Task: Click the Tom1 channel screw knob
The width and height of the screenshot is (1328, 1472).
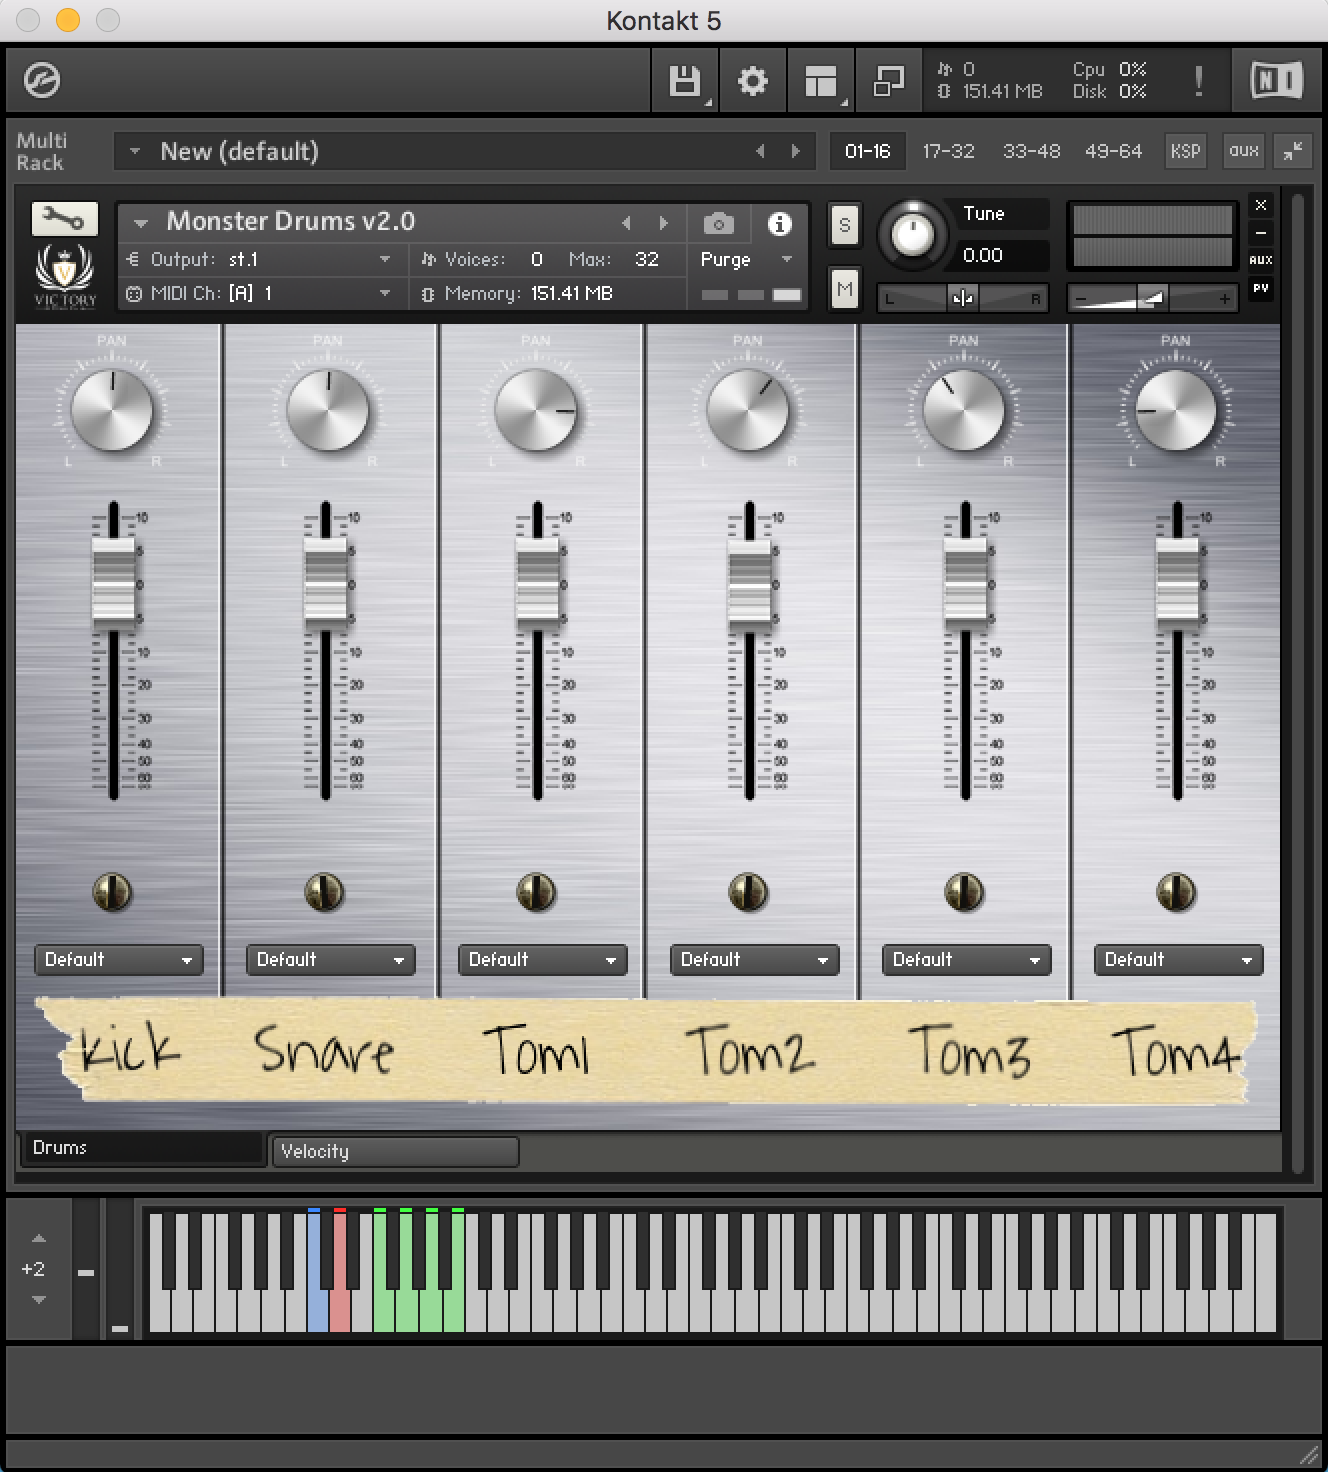Action: click(x=536, y=892)
